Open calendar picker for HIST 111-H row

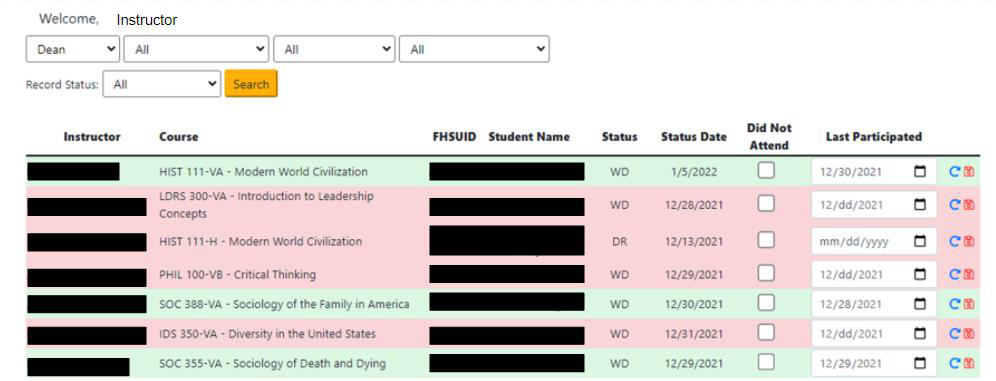pyautogui.click(x=919, y=241)
